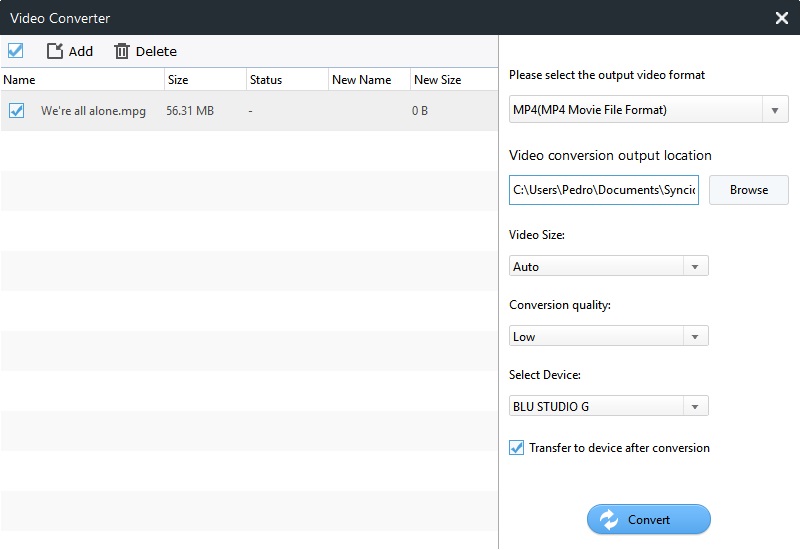Open the Select Device dropdown
This screenshot has width=800, height=550.
609,406
